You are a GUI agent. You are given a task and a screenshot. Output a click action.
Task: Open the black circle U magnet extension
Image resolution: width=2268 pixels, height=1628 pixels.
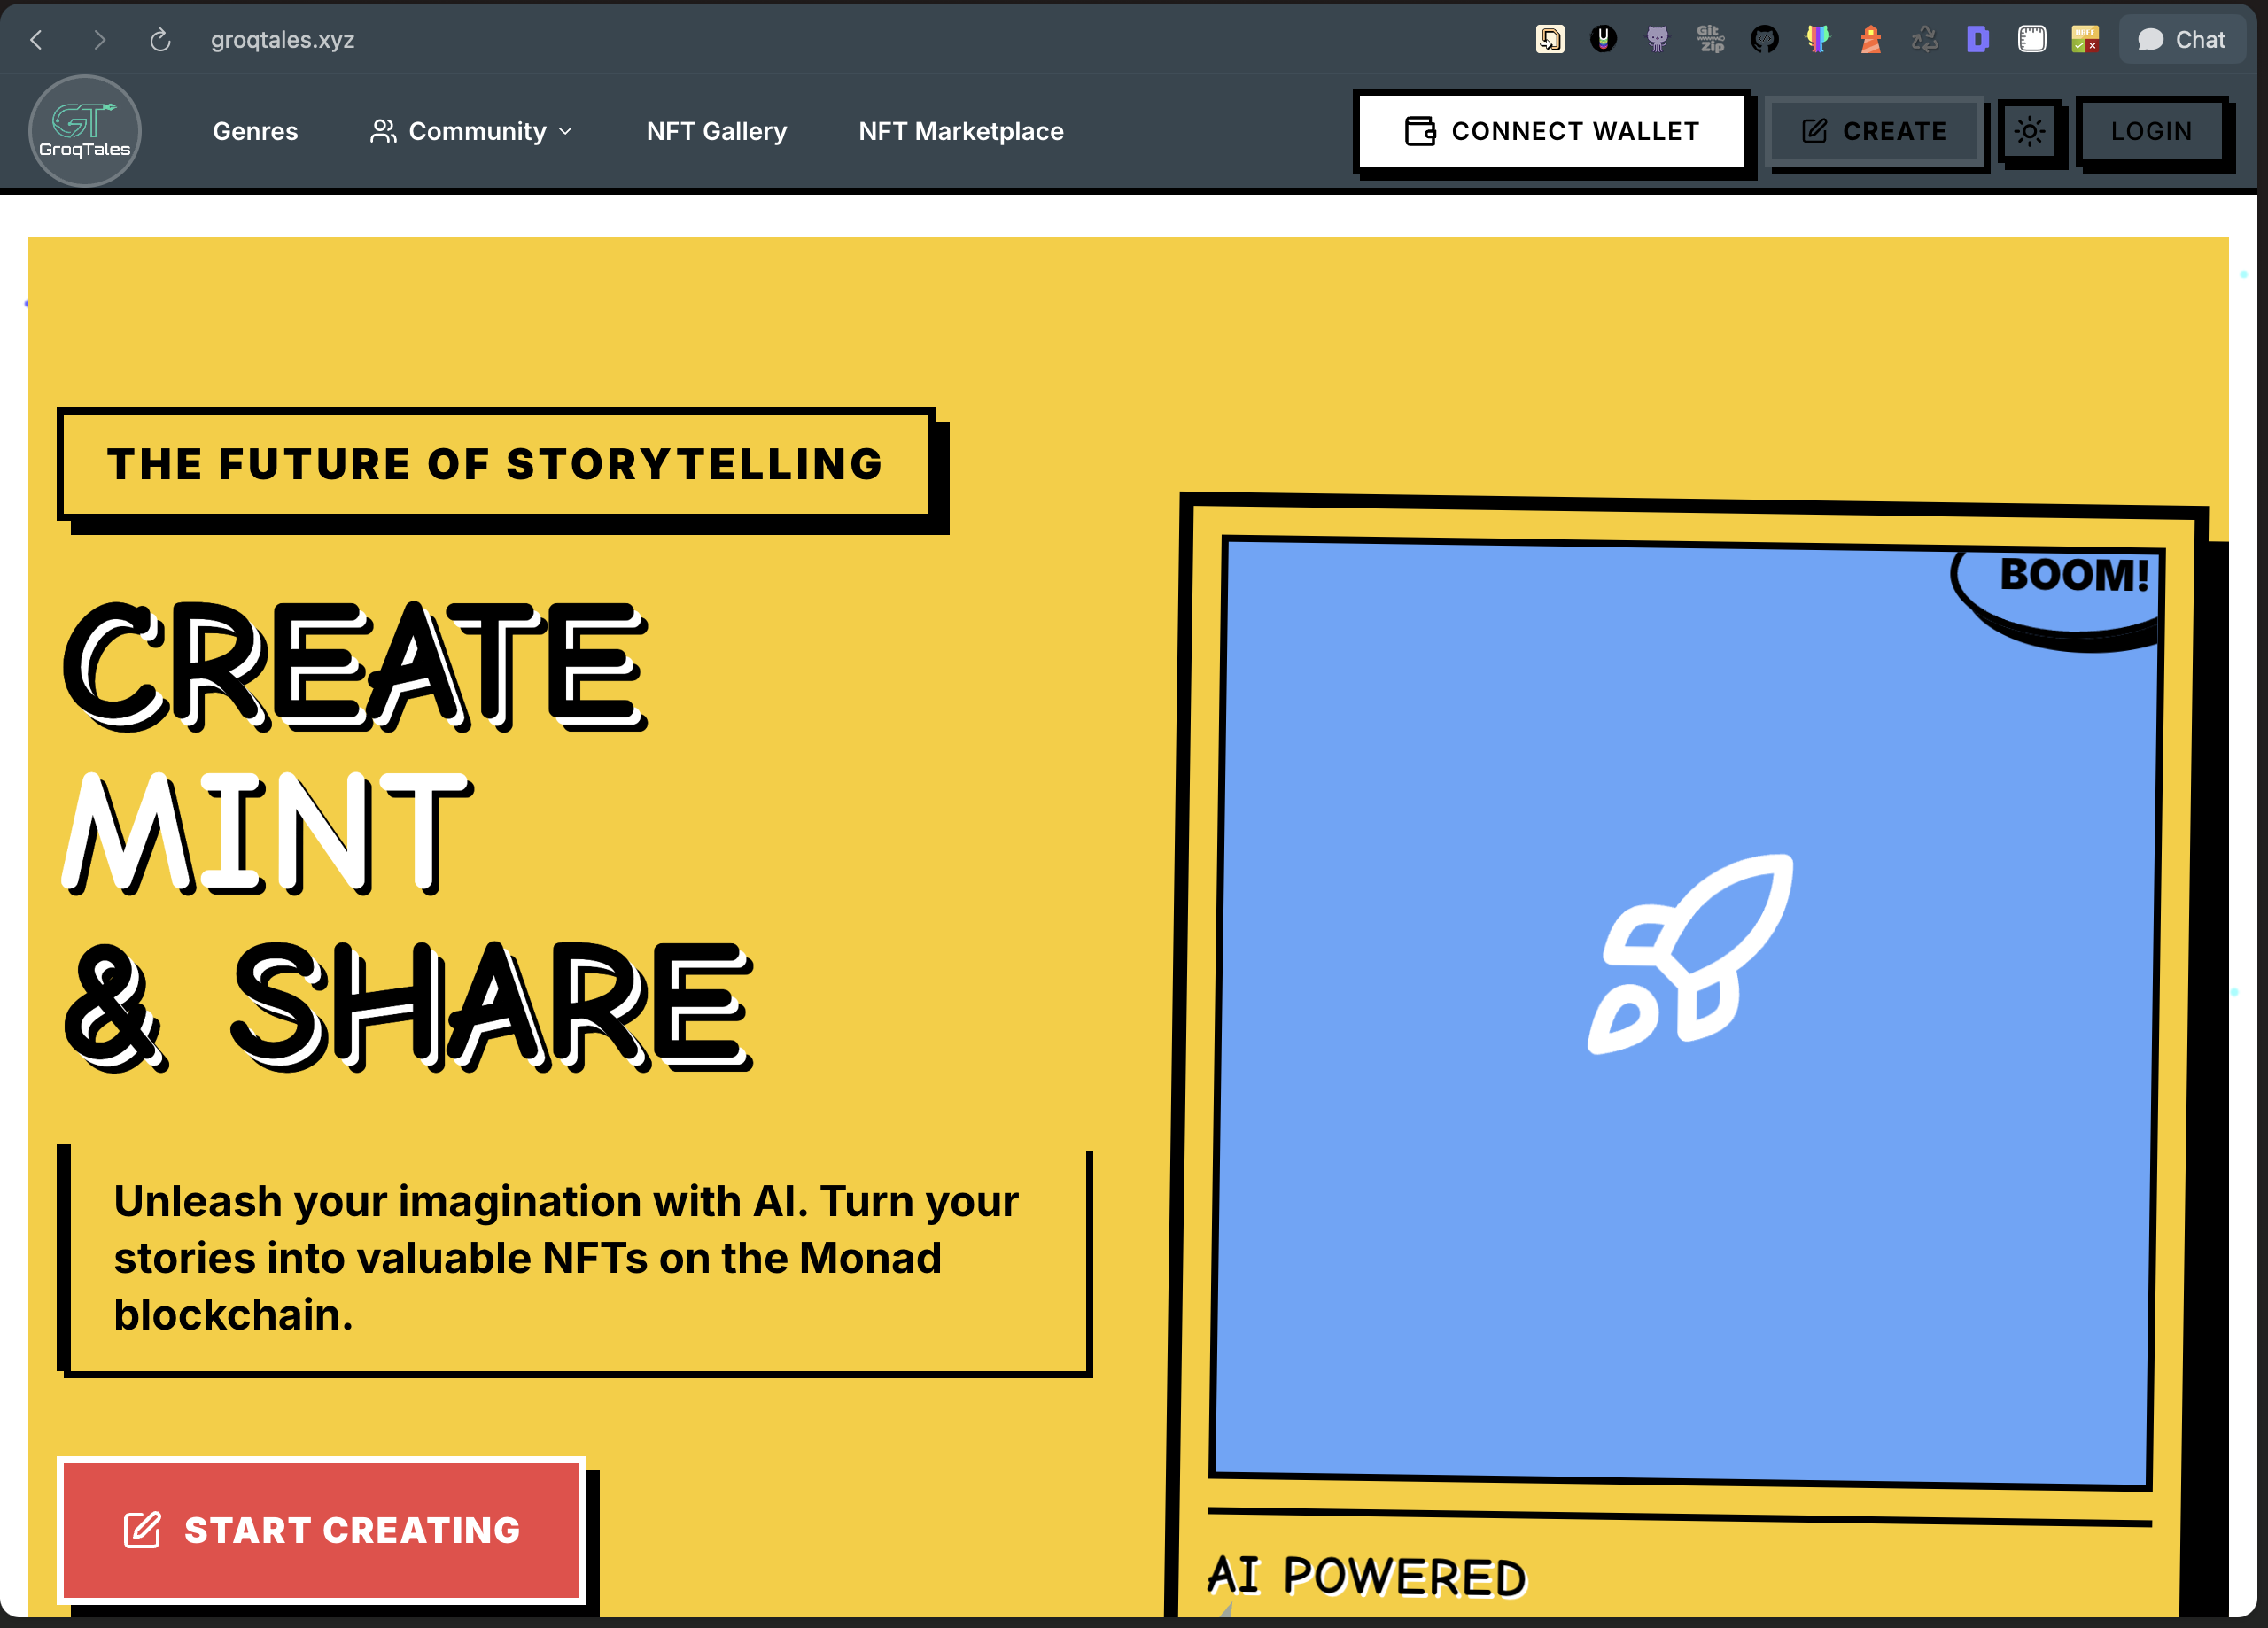pos(1603,39)
